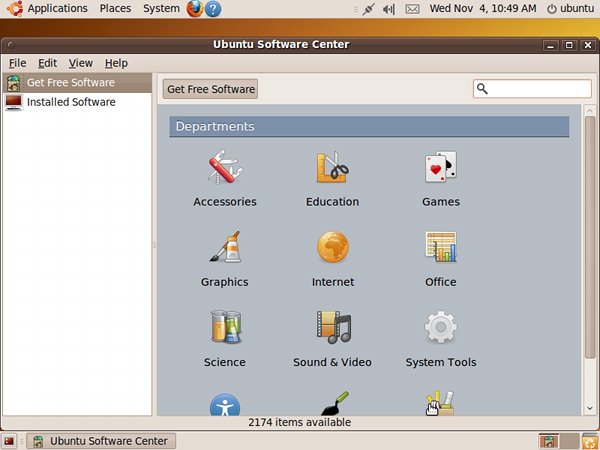The height and width of the screenshot is (450, 600).
Task: Open the blue accessibility figure department icon
Action: pos(225,405)
